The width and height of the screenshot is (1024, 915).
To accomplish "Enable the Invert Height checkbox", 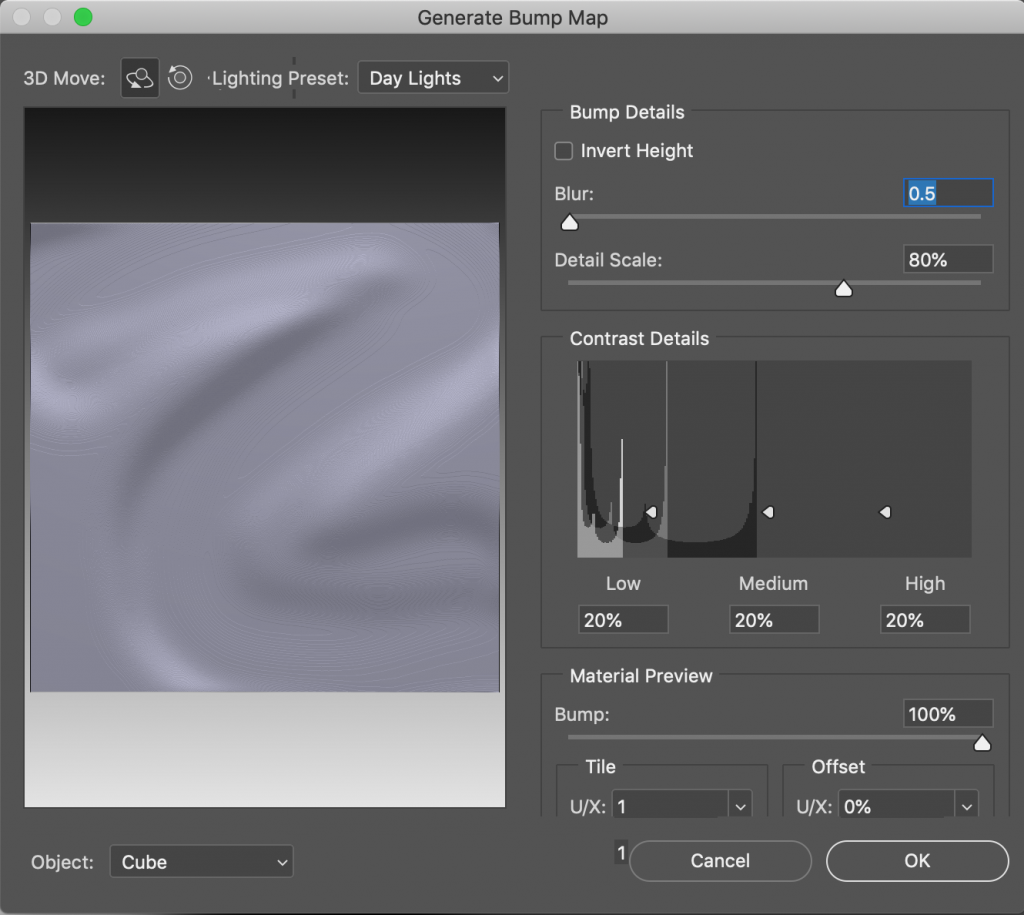I will [563, 150].
